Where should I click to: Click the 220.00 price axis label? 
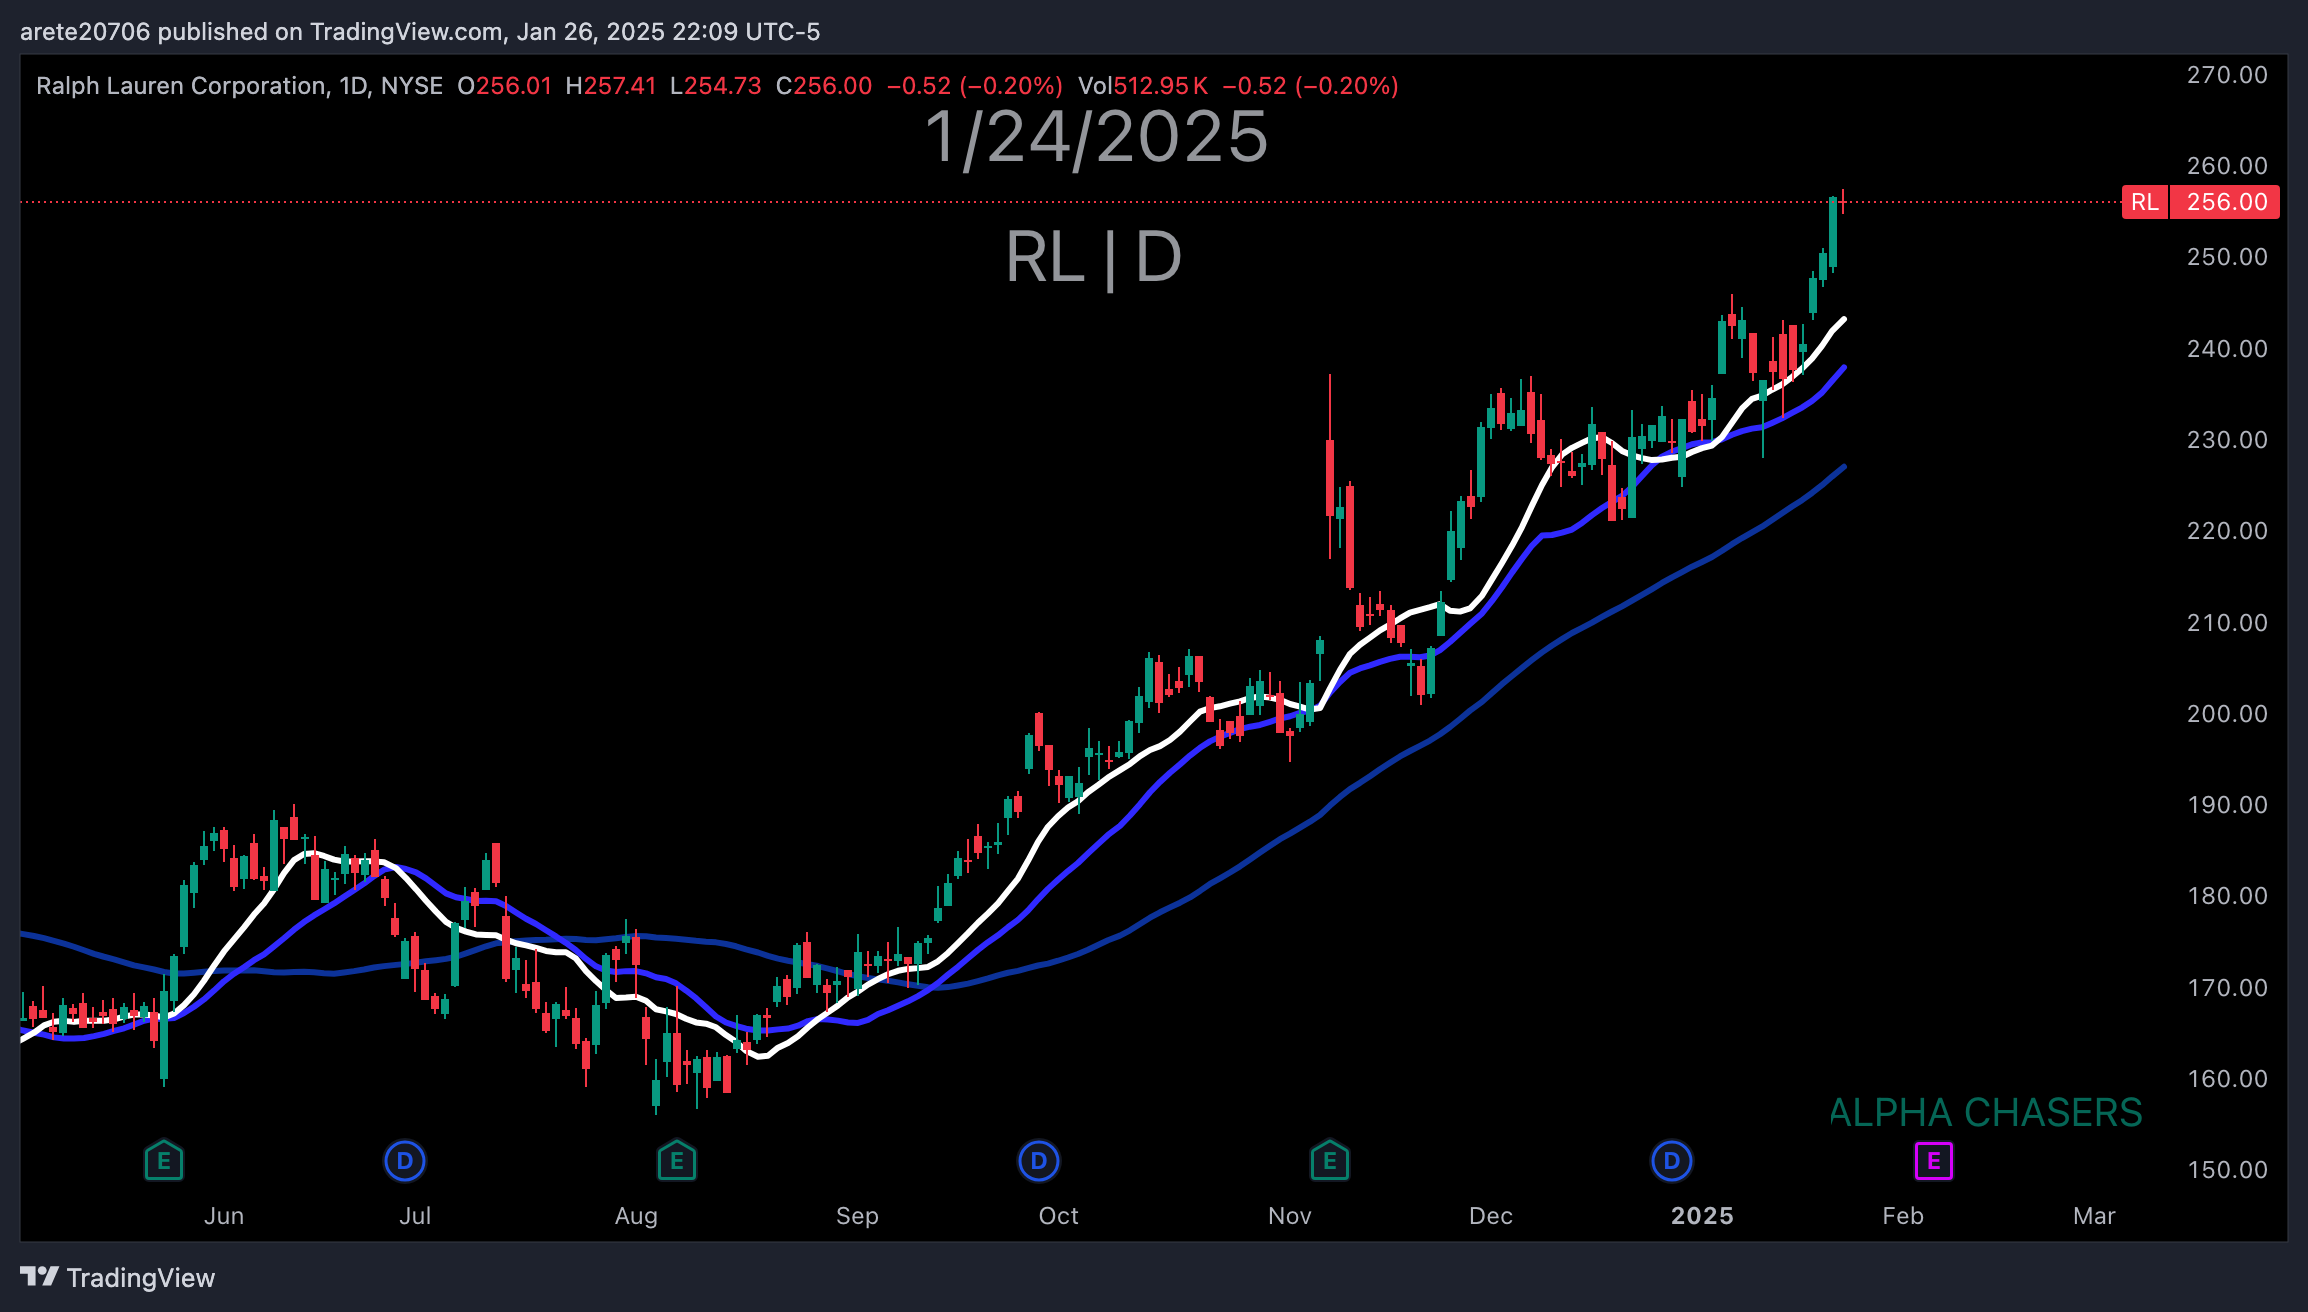coord(2227,531)
